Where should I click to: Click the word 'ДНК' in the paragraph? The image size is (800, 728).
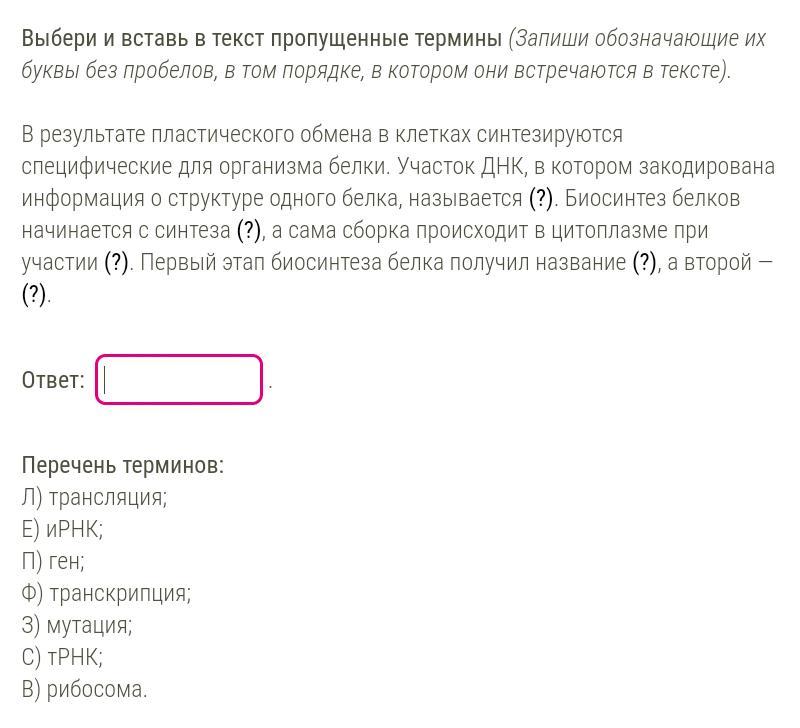504,166
